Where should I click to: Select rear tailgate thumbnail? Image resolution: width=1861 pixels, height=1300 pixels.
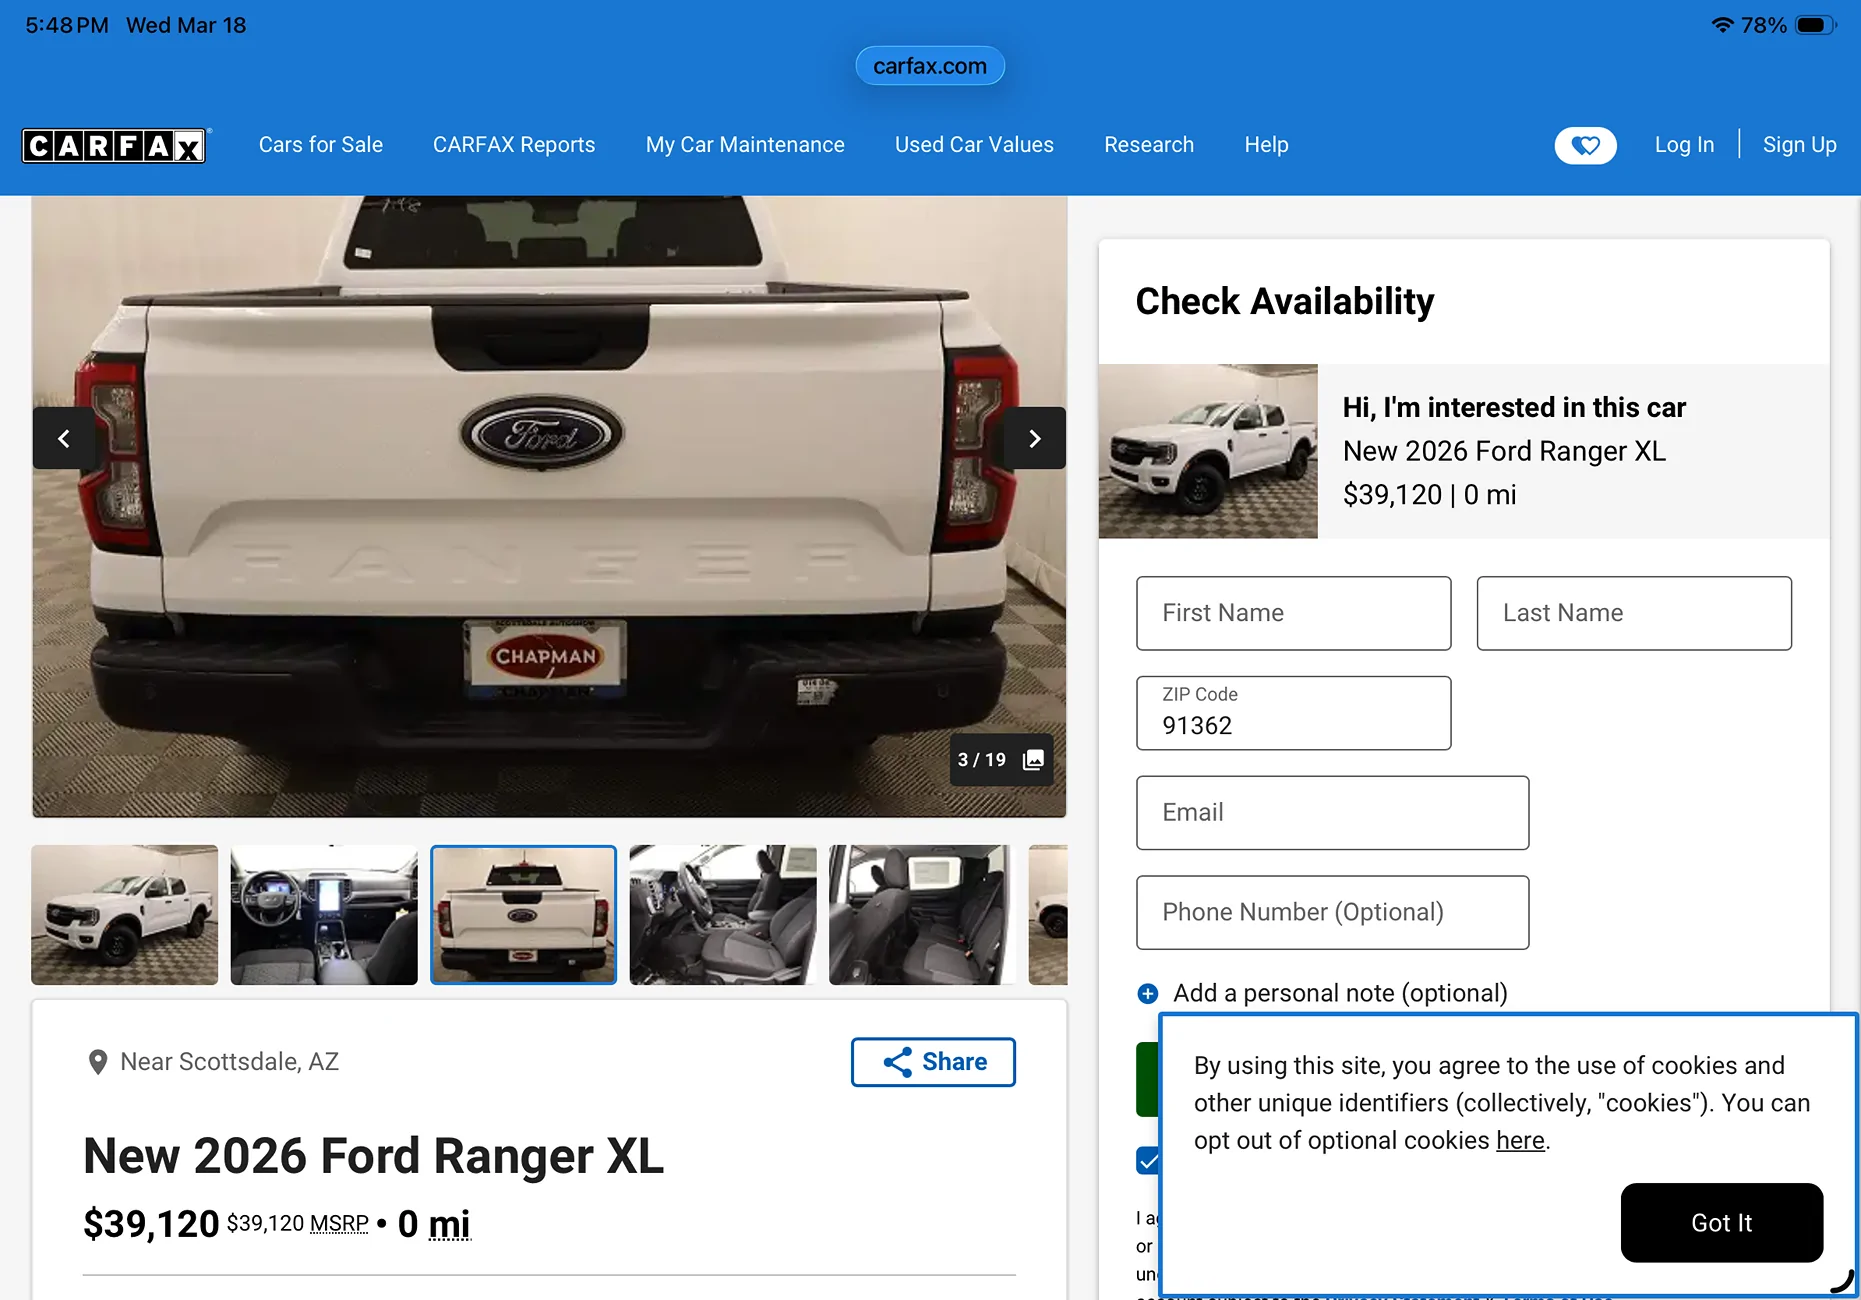coord(523,915)
